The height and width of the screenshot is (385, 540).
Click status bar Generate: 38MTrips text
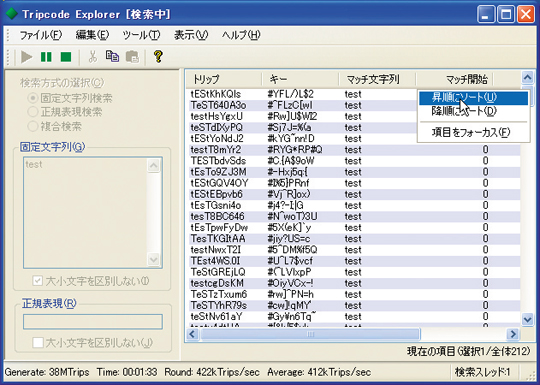point(47,372)
